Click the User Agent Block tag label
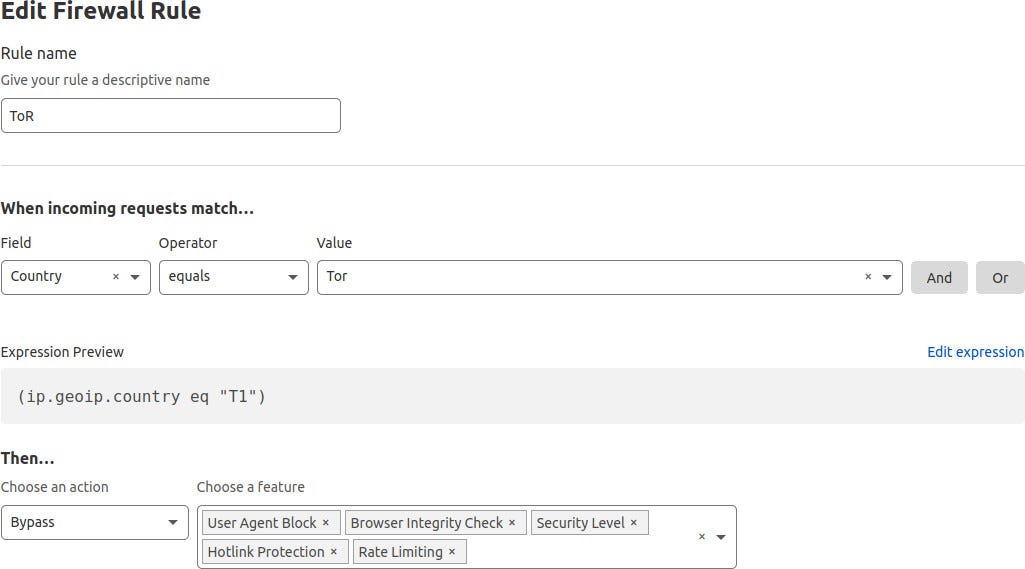This screenshot has width=1025, height=569. [262, 523]
